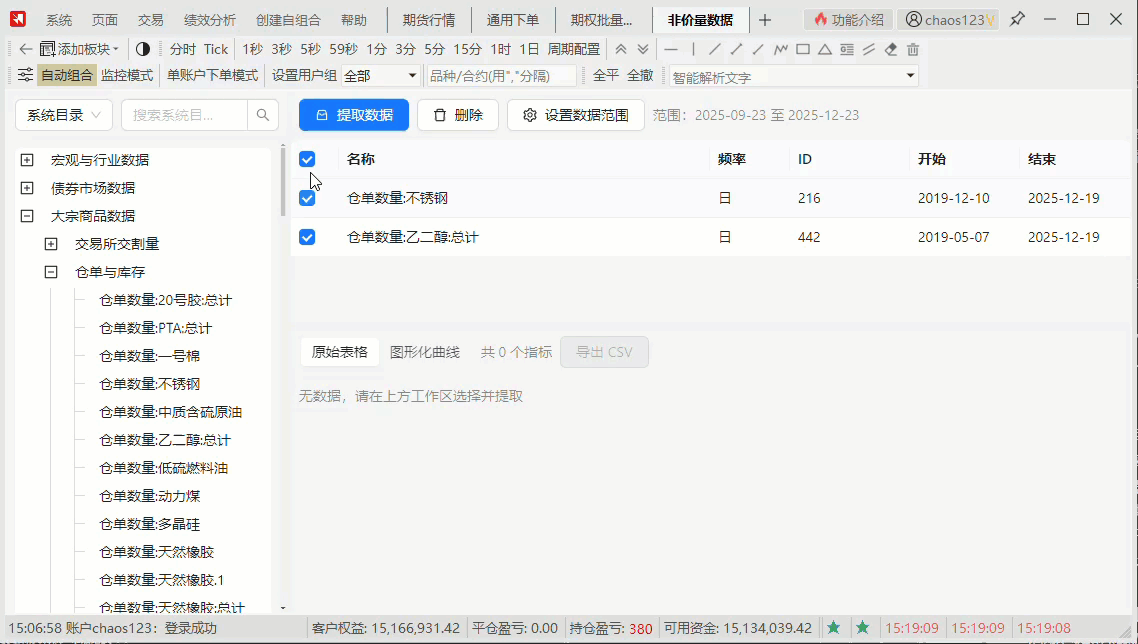Open a new tab with the plus icon
The image size is (1138, 644).
pyautogui.click(x=765, y=20)
